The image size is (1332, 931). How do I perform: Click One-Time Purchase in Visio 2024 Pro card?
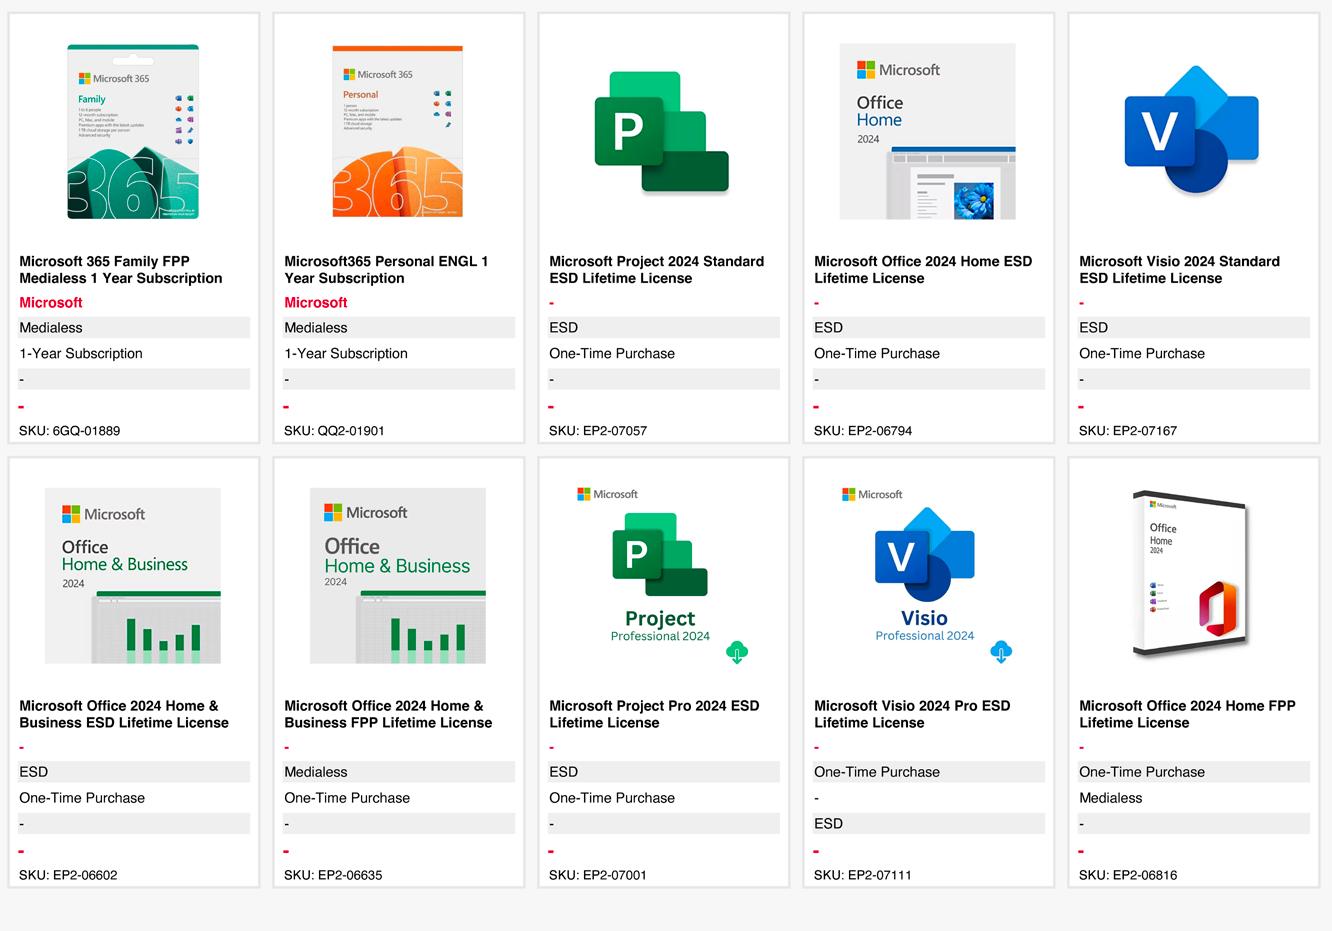[877, 772]
